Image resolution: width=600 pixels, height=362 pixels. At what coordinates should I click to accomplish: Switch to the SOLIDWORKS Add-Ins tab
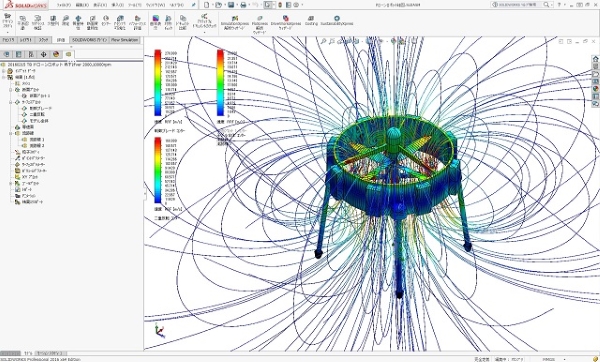(x=90, y=40)
